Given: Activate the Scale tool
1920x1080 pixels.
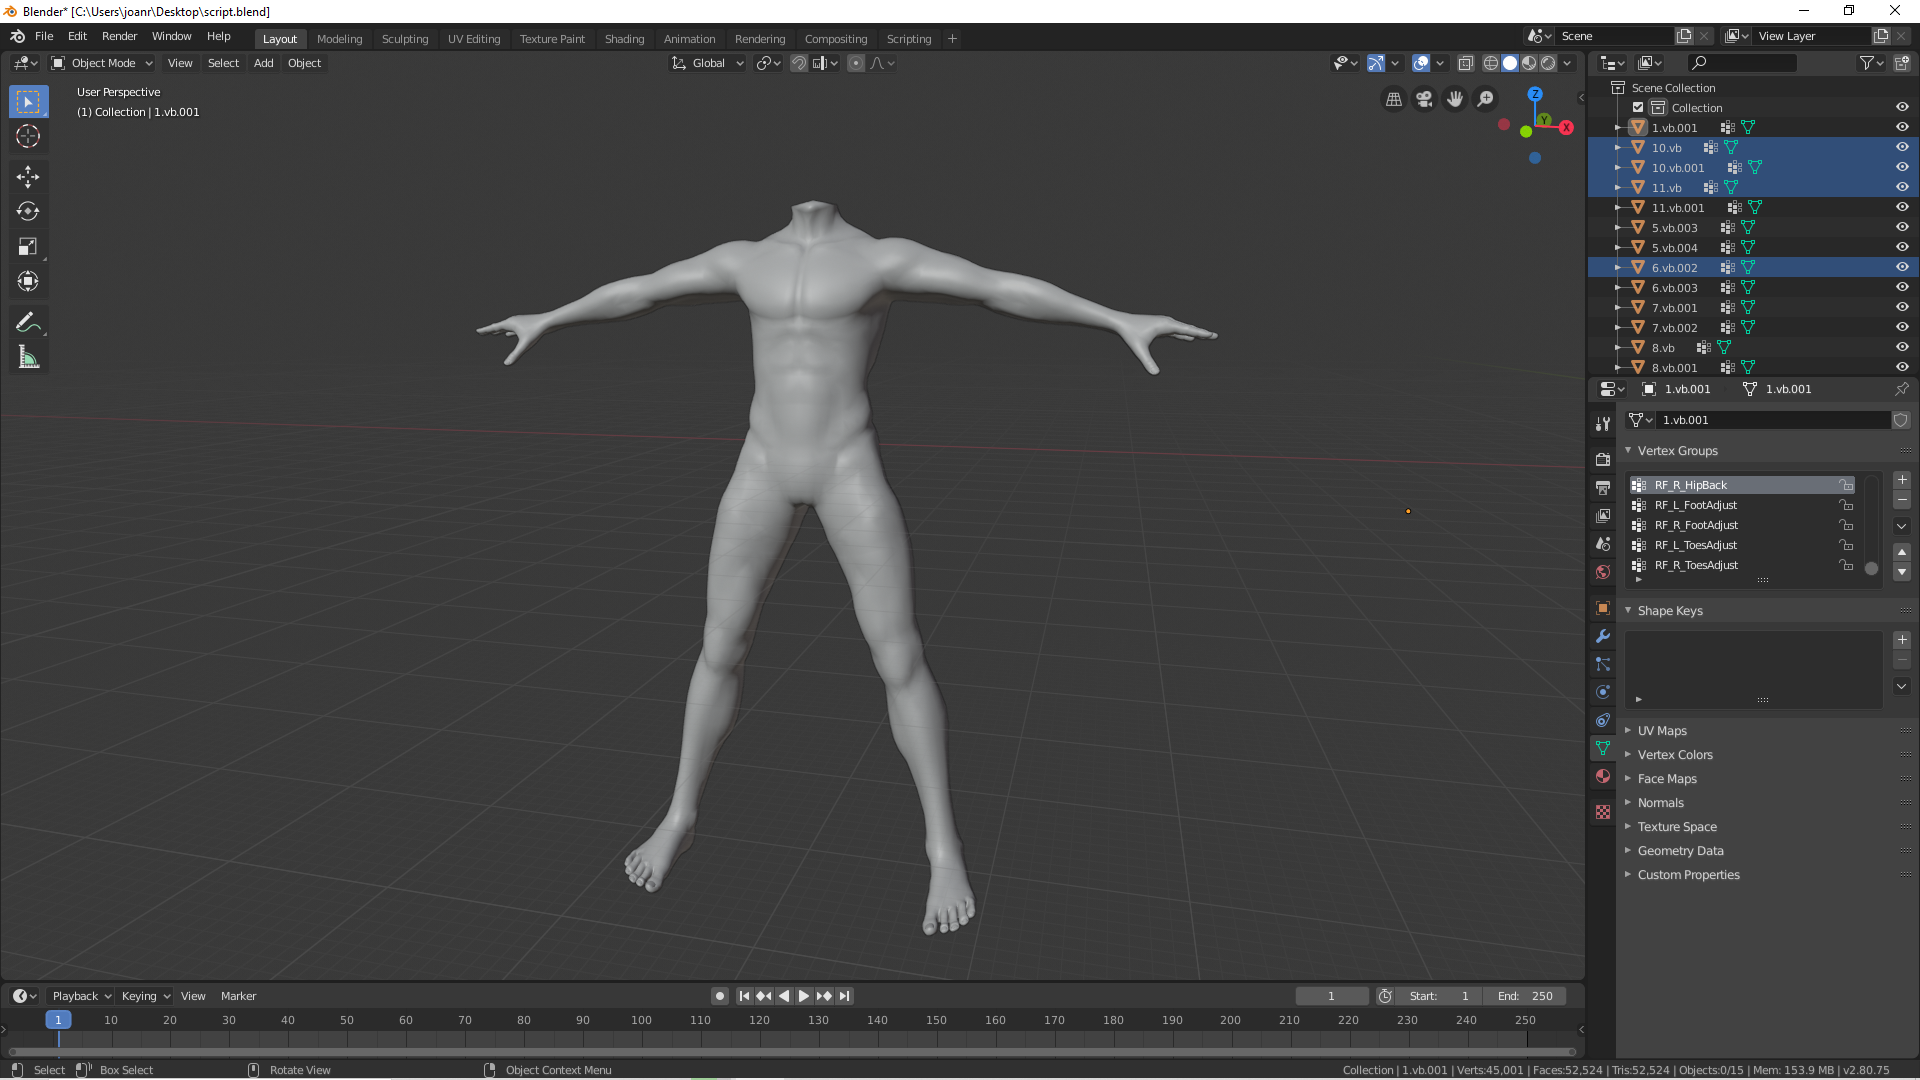Looking at the screenshot, I should tap(28, 246).
